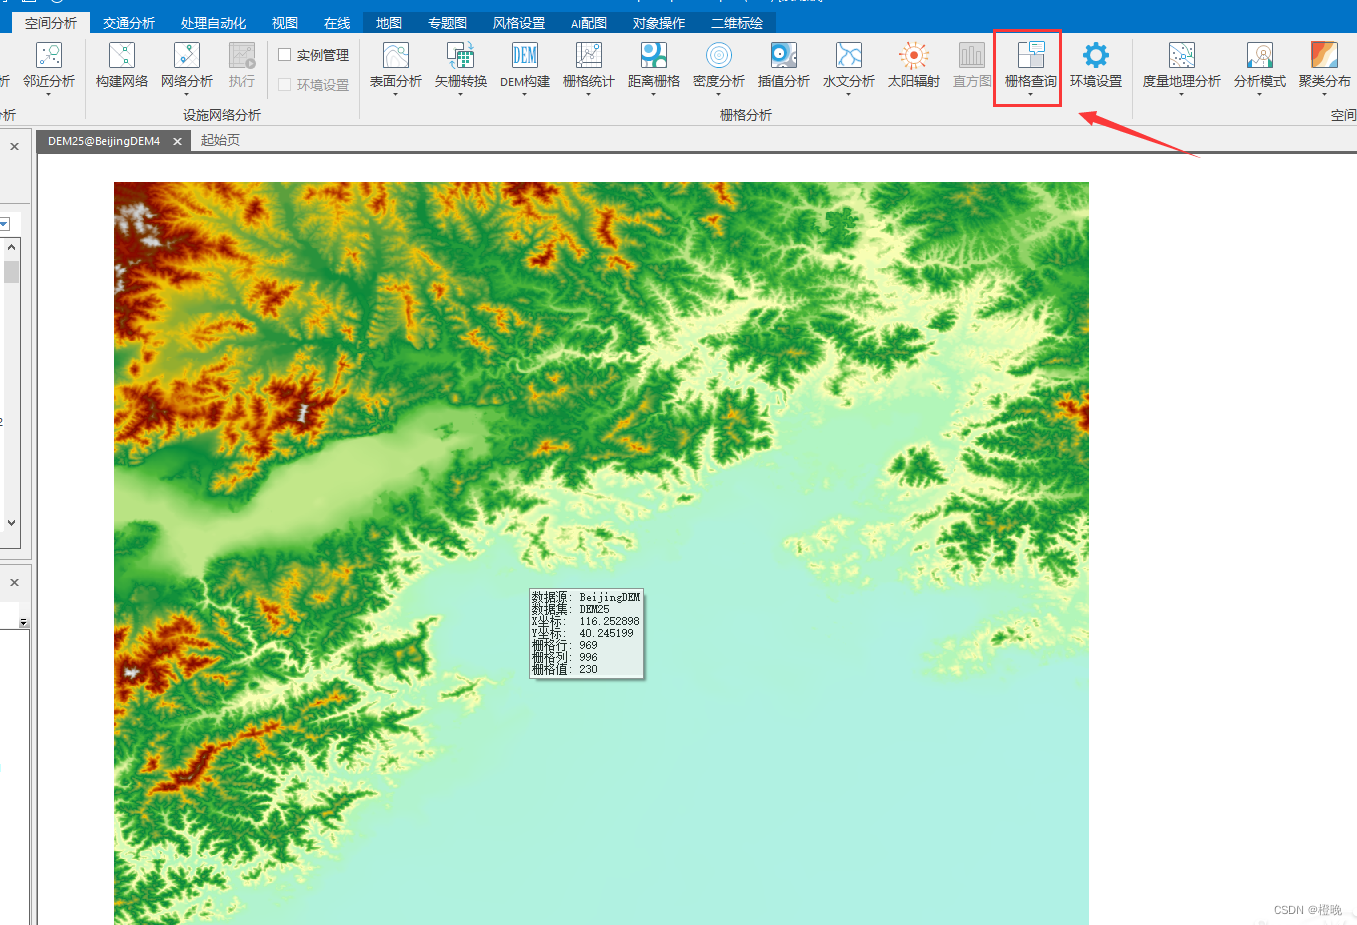Enable the 实例管理 checkbox

click(286, 56)
